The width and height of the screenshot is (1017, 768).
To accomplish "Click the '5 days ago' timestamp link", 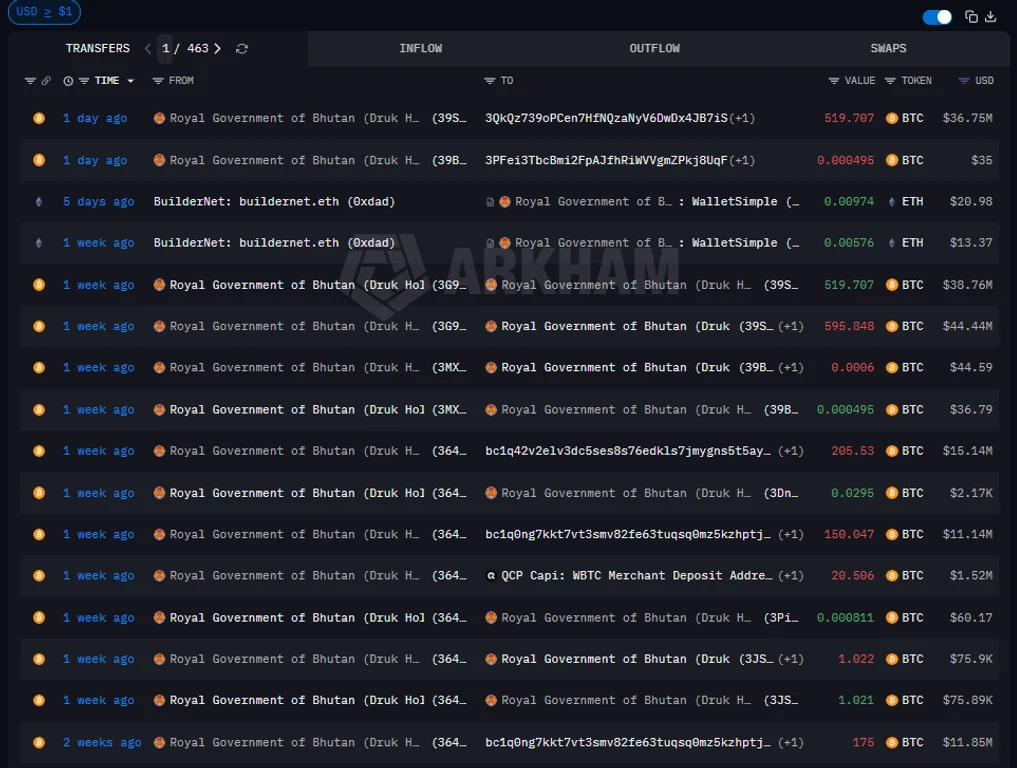I will pos(99,202).
